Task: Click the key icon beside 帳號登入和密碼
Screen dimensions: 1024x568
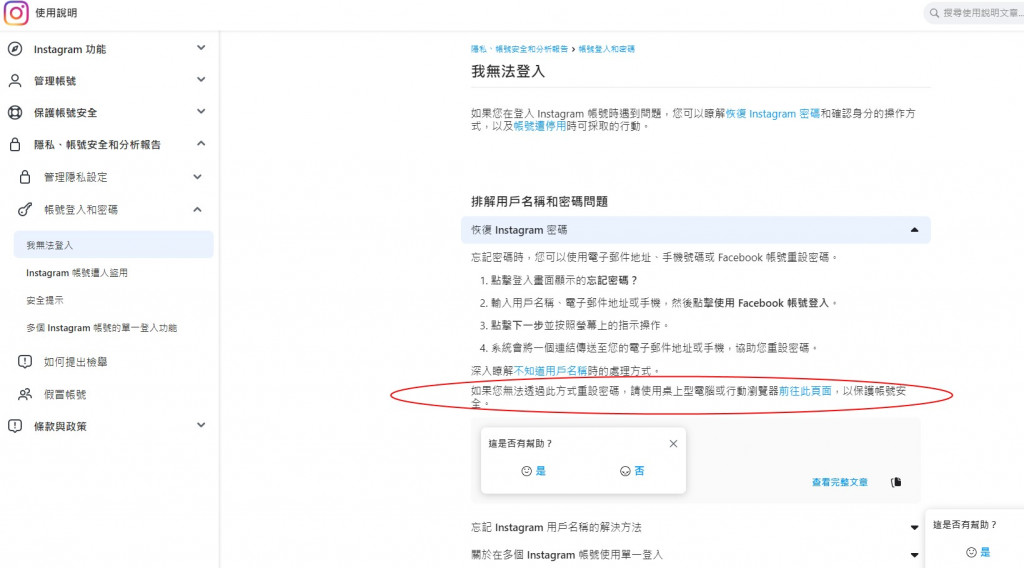Action: click(25, 210)
